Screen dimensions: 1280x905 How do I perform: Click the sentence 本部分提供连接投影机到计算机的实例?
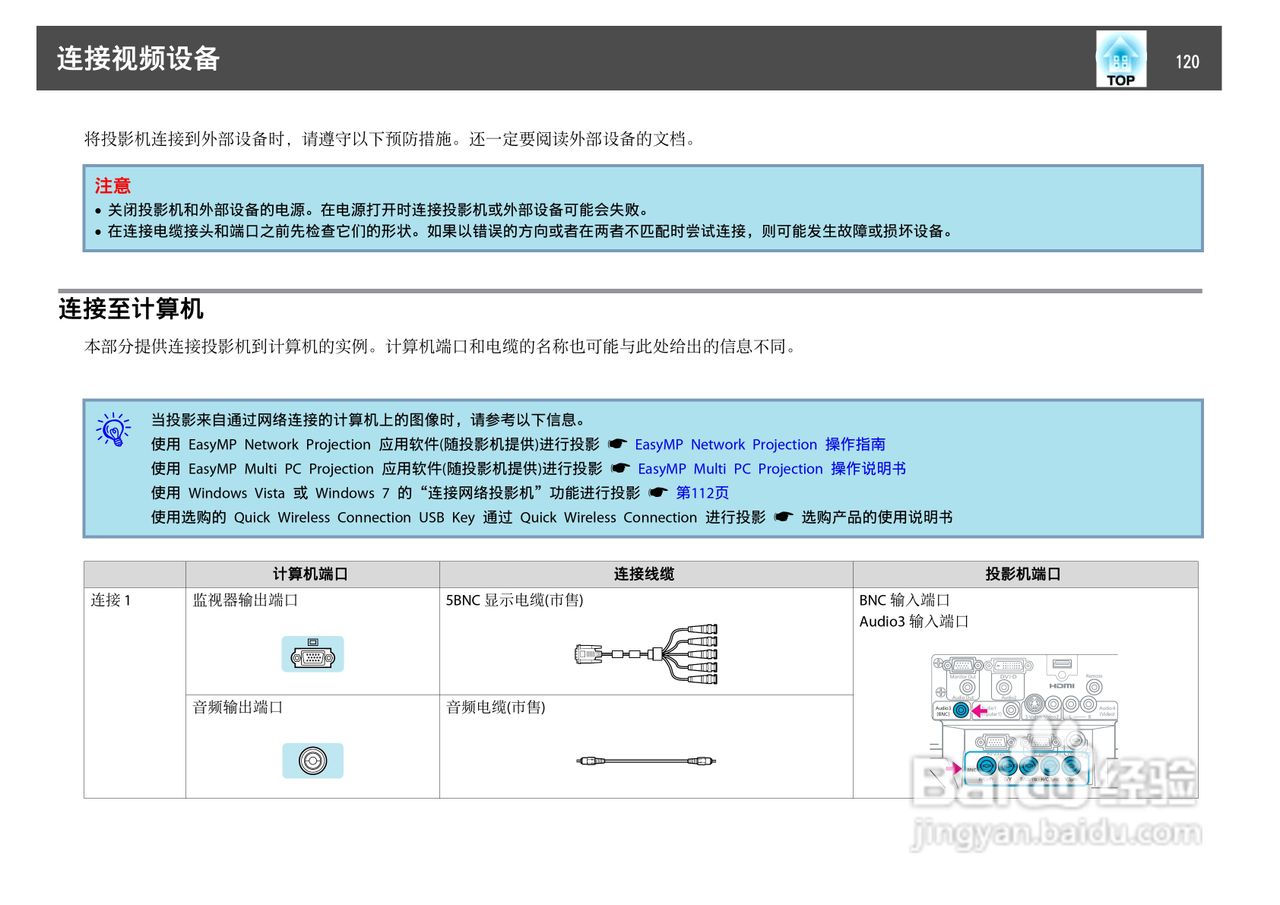pyautogui.click(x=440, y=347)
